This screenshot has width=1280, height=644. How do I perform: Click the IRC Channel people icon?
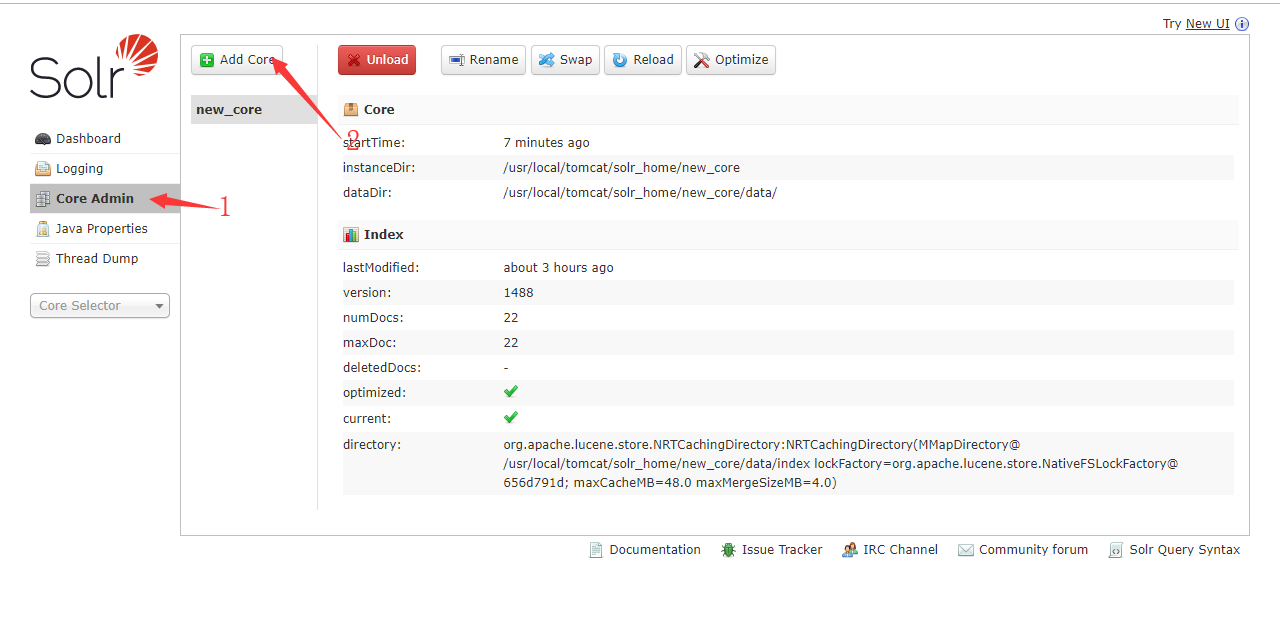(850, 550)
